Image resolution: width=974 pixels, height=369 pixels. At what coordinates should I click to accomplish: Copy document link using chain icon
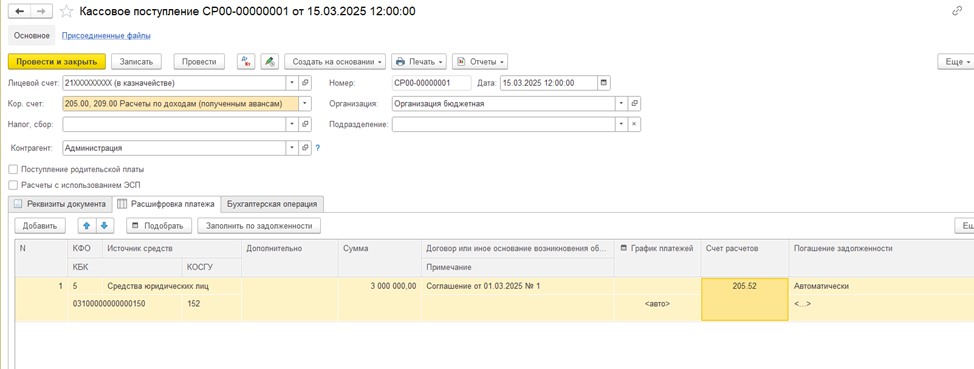click(x=957, y=11)
